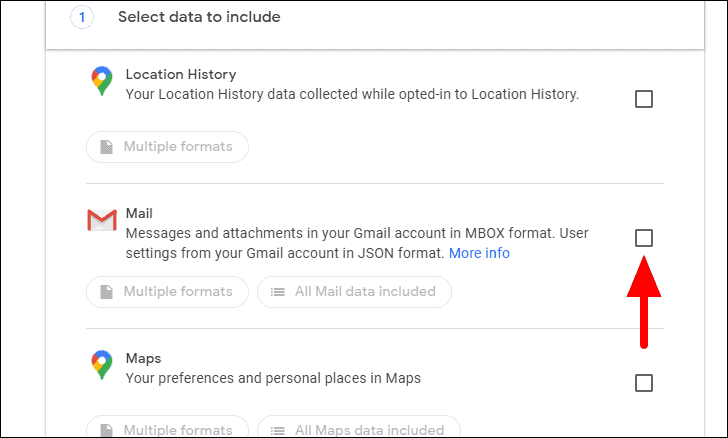This screenshot has height=438, width=728.
Task: Open All Mail data included selector
Action: click(x=354, y=292)
